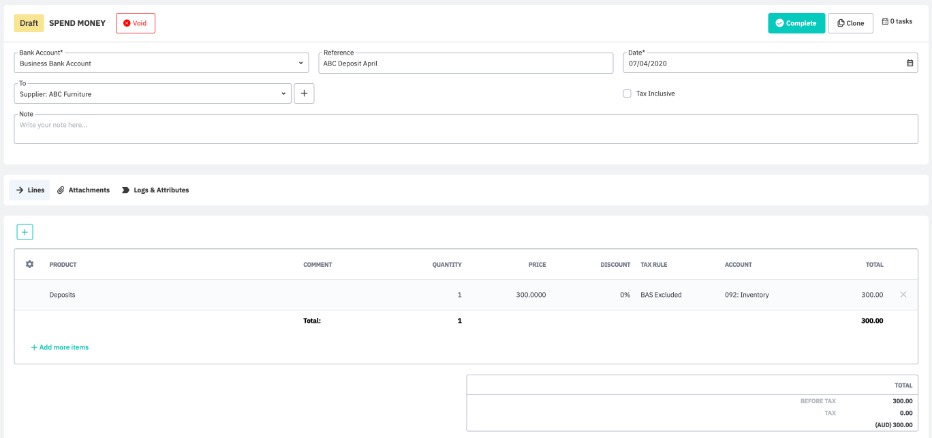This screenshot has height=438, width=932.
Task: Click the Add more items link
Action: [x=60, y=347]
